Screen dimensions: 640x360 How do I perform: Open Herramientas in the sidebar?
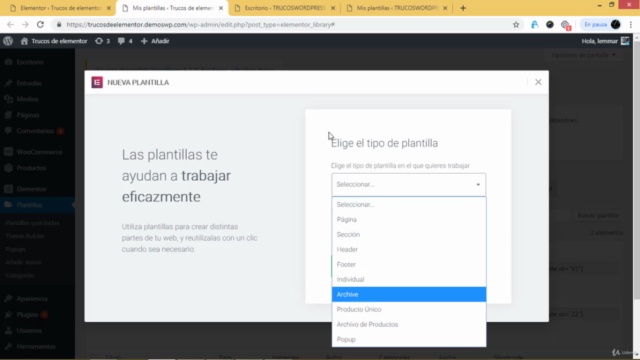pos(36,347)
